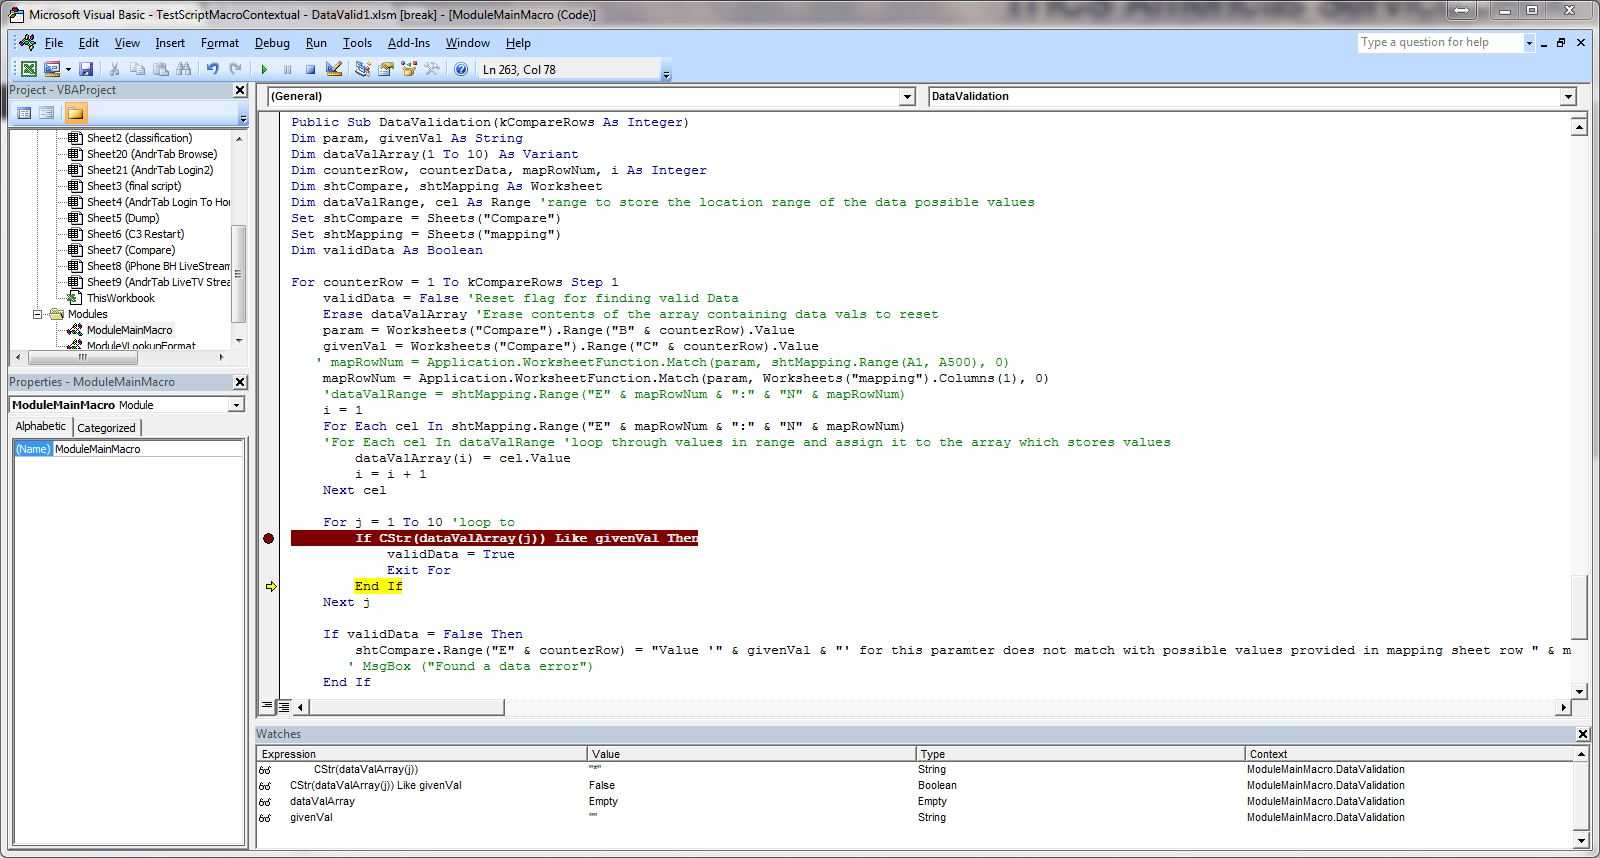Remove the red breakpoint dot in margin
The height and width of the screenshot is (858, 1600).
click(268, 538)
